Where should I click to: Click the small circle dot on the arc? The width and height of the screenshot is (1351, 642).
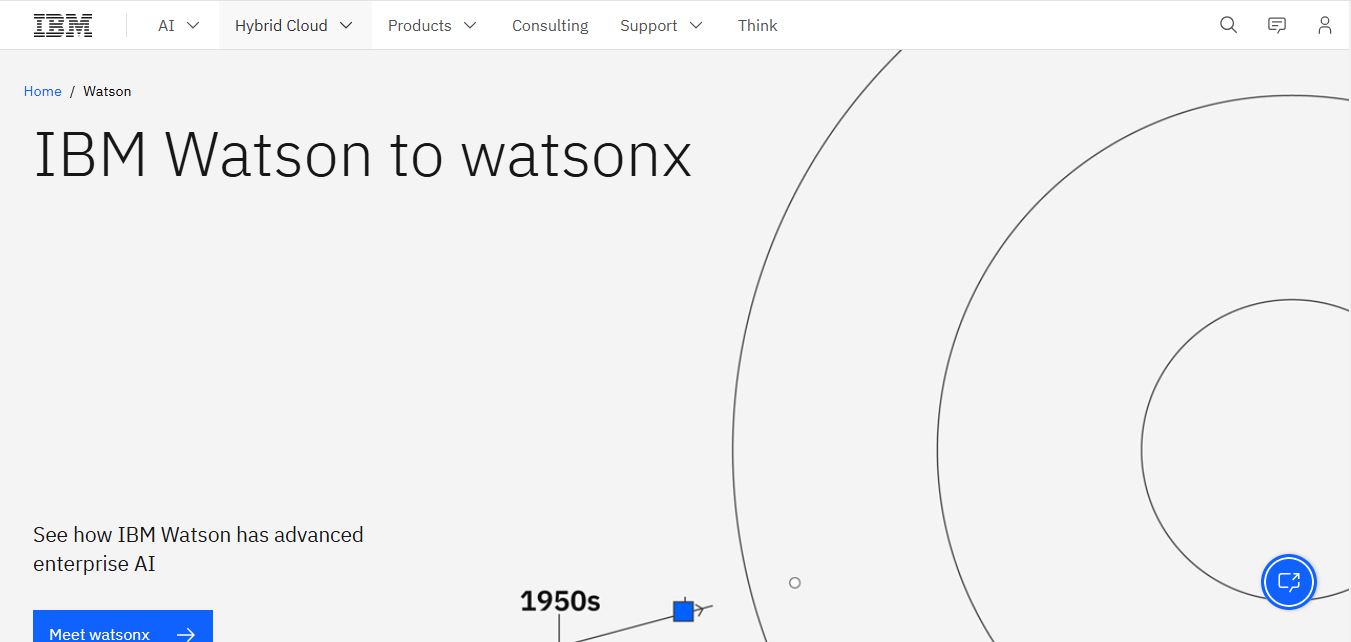coord(795,582)
